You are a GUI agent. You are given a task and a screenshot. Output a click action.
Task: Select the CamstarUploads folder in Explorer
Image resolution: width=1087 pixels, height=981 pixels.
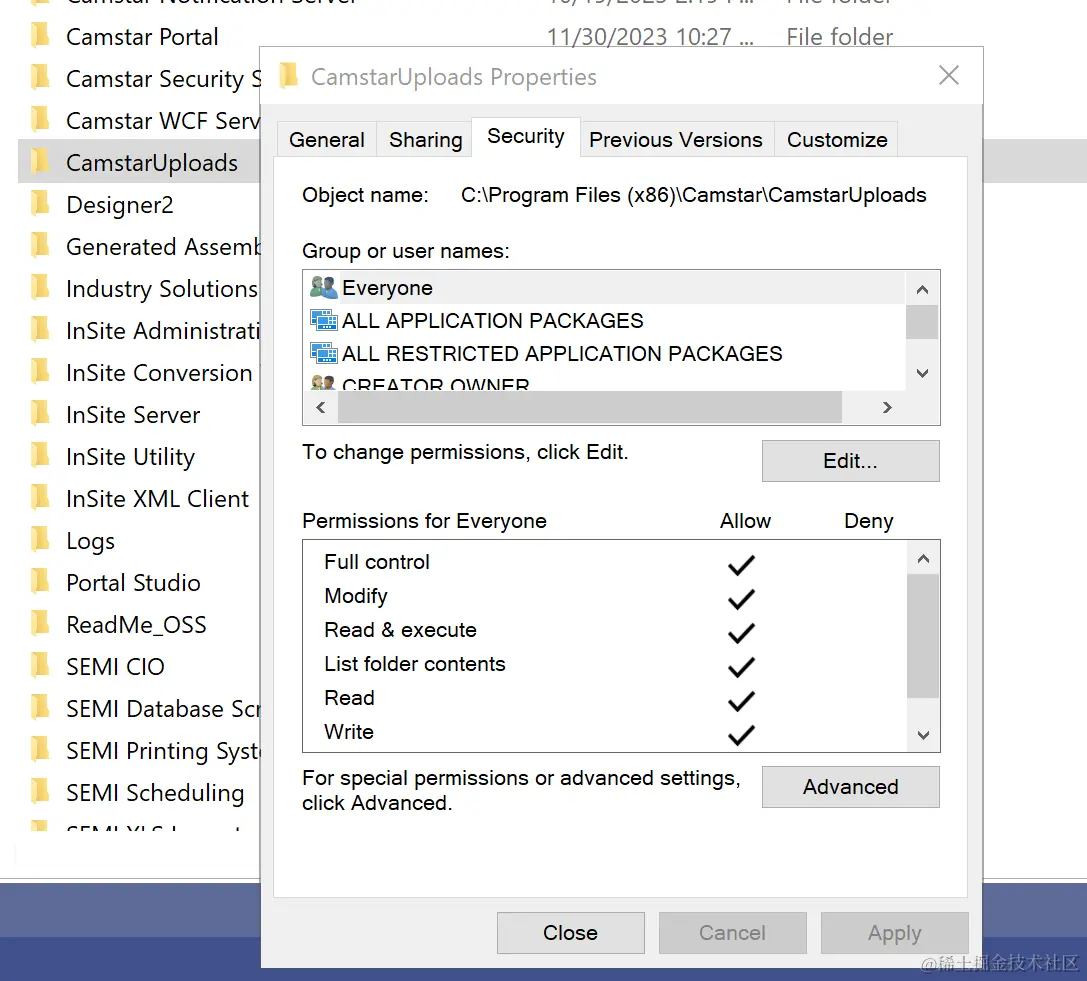click(x=152, y=163)
